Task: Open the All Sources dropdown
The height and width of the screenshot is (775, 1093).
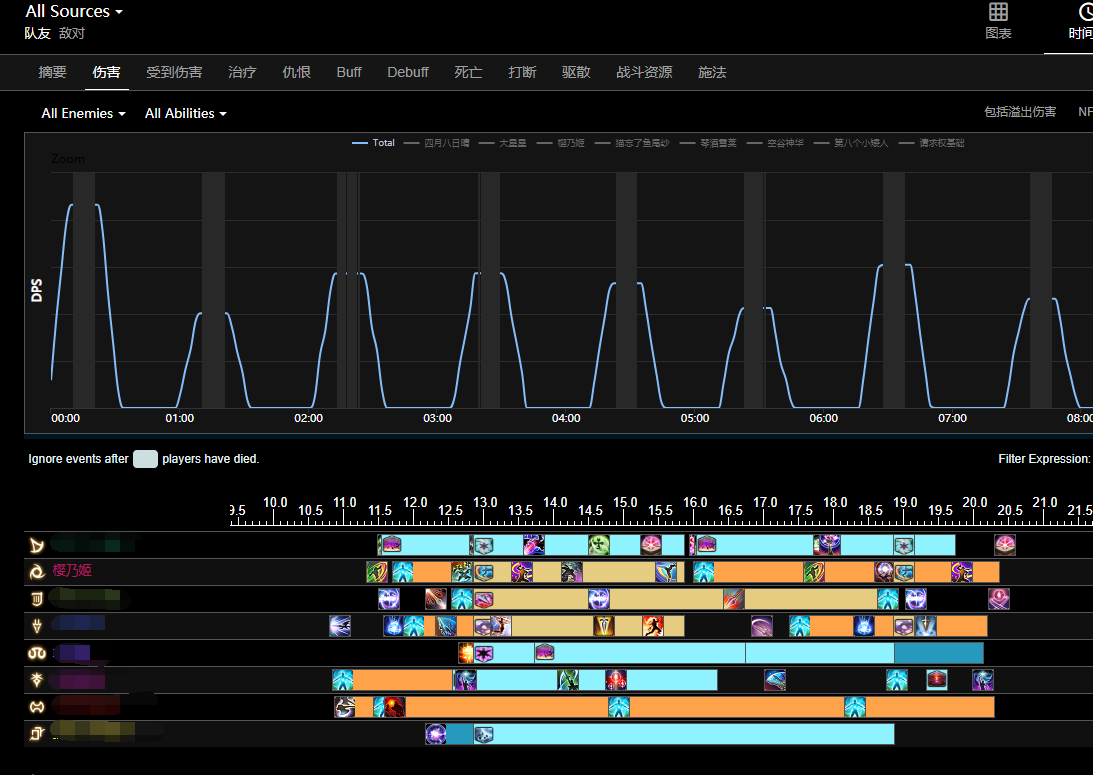Action: pos(74,12)
